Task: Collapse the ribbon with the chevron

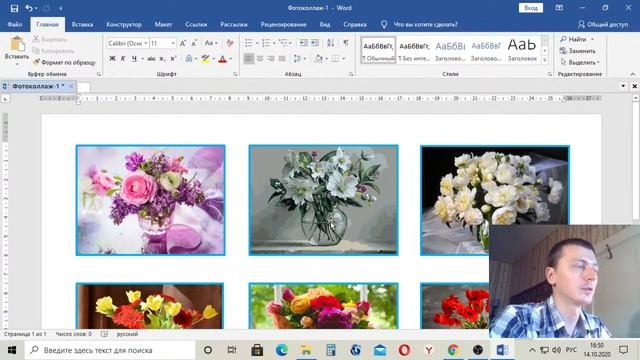Action: [x=633, y=74]
